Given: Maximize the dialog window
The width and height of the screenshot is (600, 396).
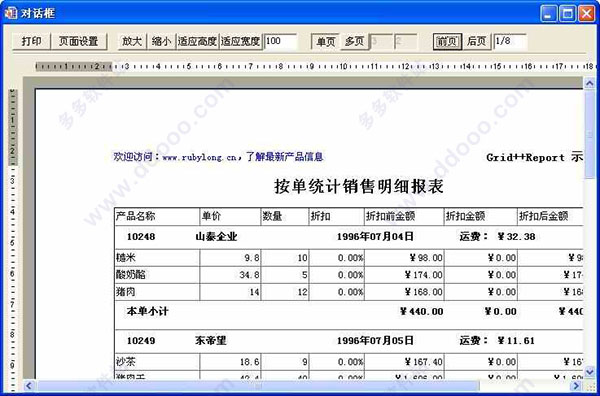Looking at the screenshot, I should [567, 14].
